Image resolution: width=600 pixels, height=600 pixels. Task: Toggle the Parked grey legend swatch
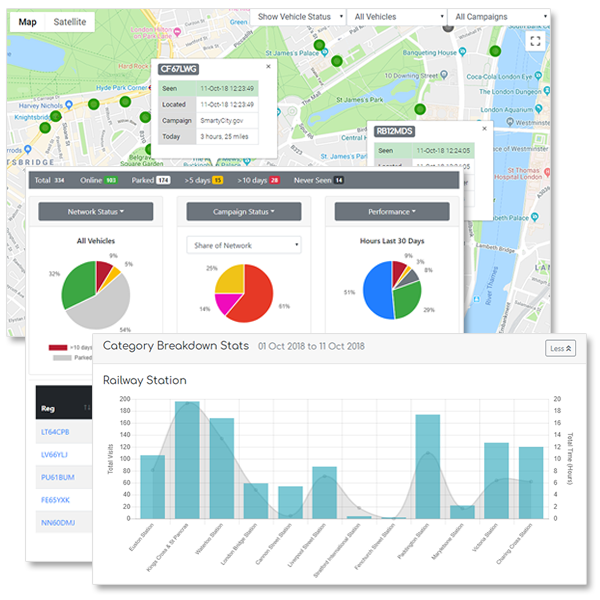click(x=62, y=358)
